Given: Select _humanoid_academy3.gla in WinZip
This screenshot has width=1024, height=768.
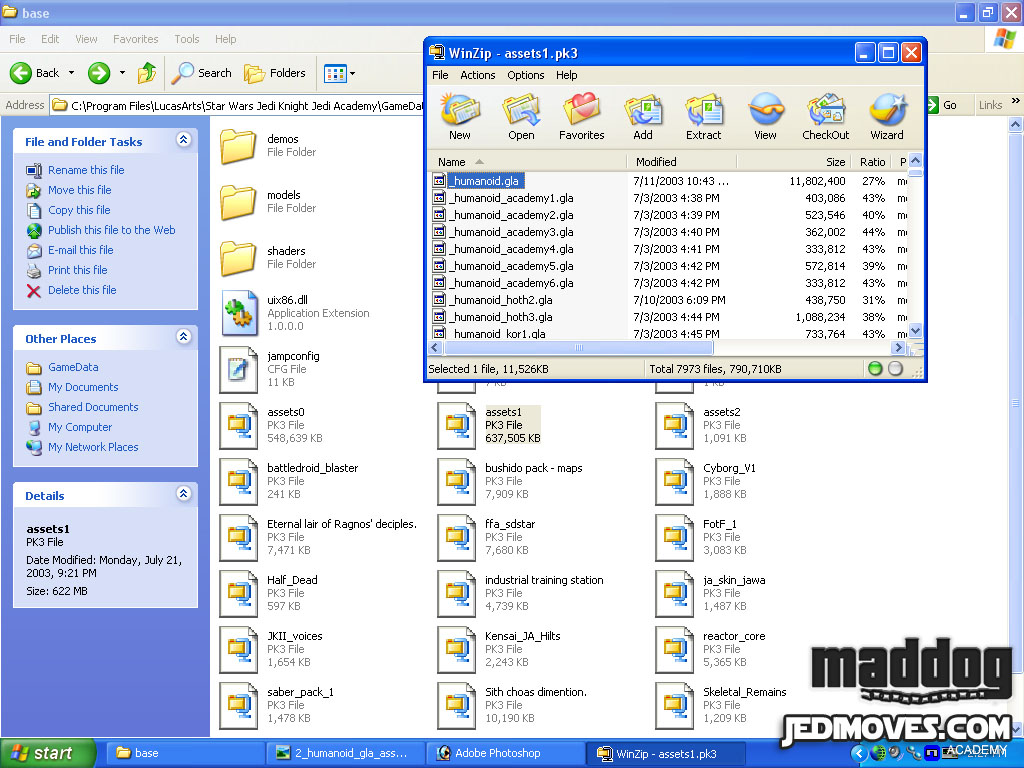Looking at the screenshot, I should (x=511, y=232).
